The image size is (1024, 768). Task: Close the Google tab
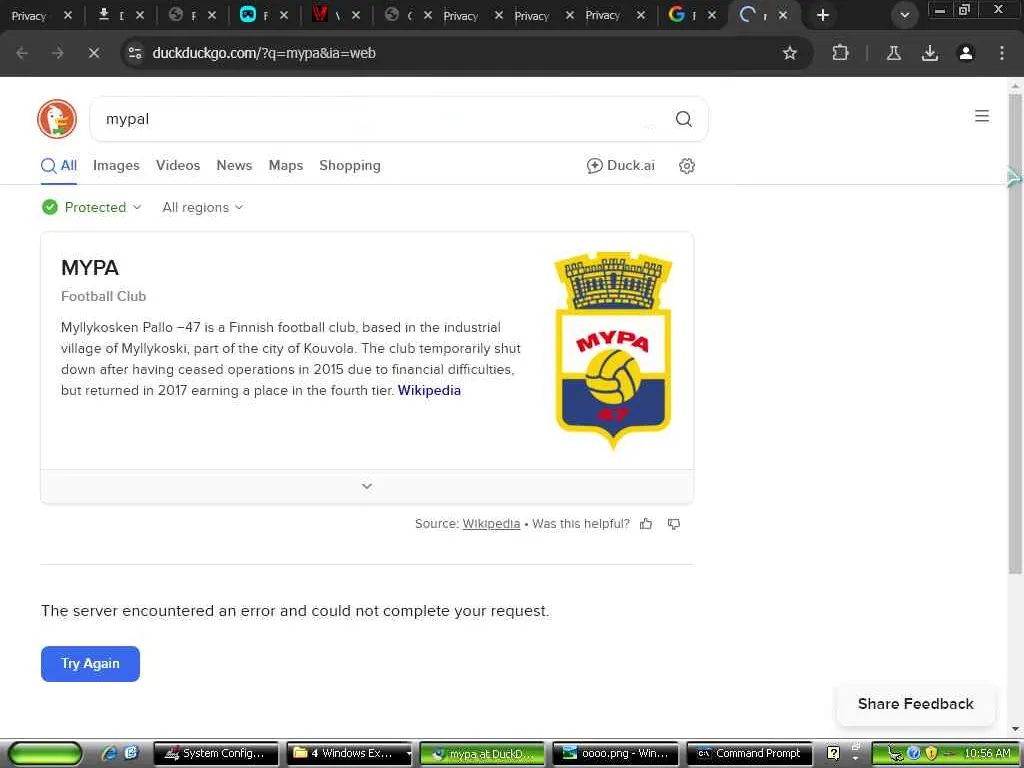tap(712, 15)
